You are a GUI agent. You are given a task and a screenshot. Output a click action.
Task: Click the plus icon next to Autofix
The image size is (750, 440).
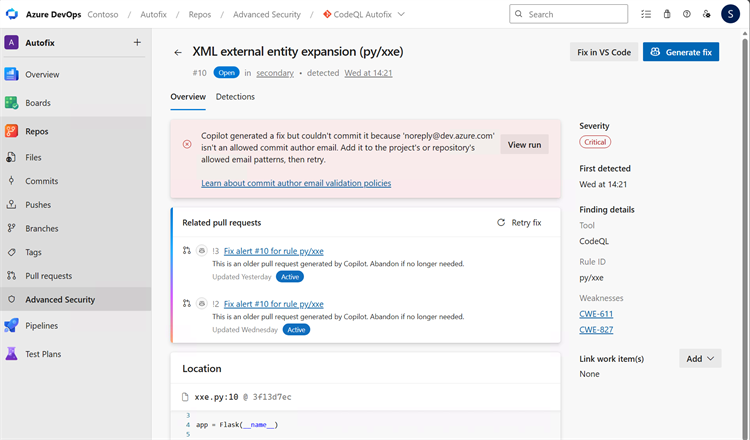point(137,43)
